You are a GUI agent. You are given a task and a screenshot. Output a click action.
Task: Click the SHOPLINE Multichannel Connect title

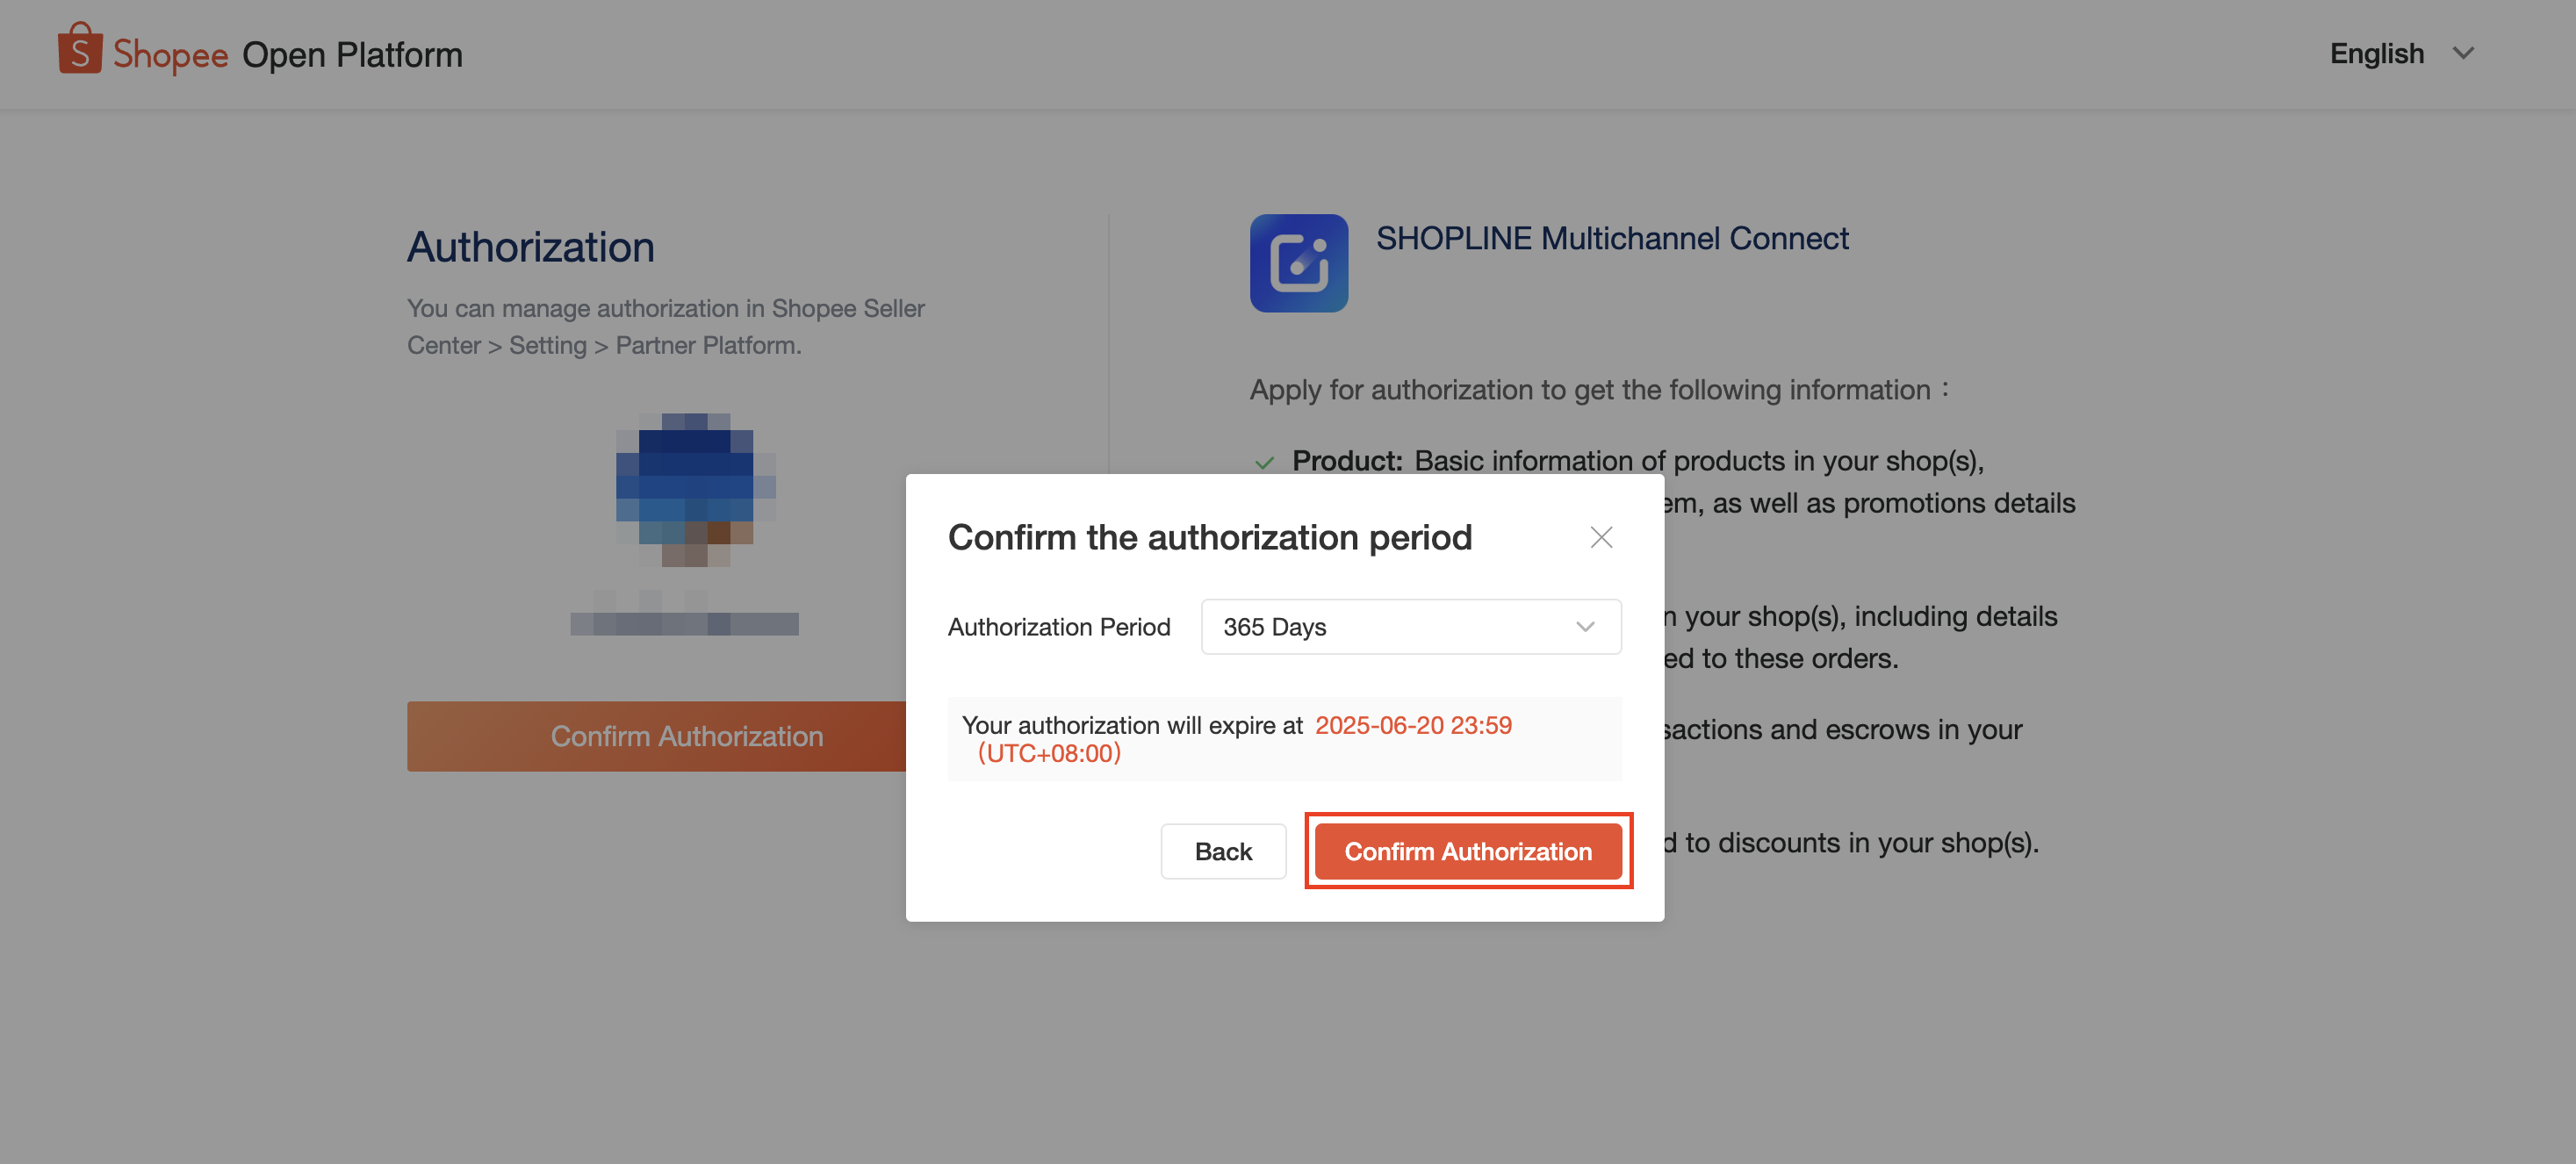click(x=1611, y=238)
